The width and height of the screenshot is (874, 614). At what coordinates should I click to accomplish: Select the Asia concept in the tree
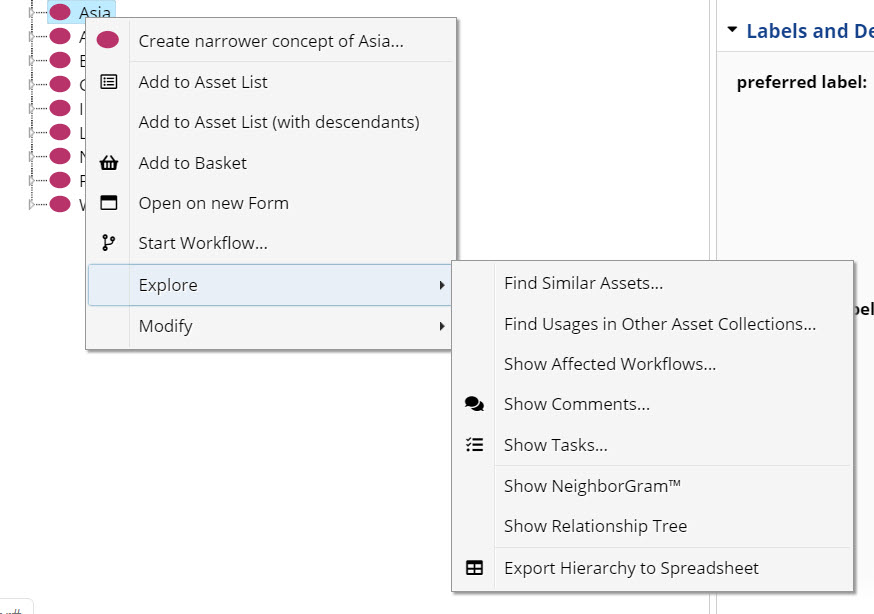[94, 13]
